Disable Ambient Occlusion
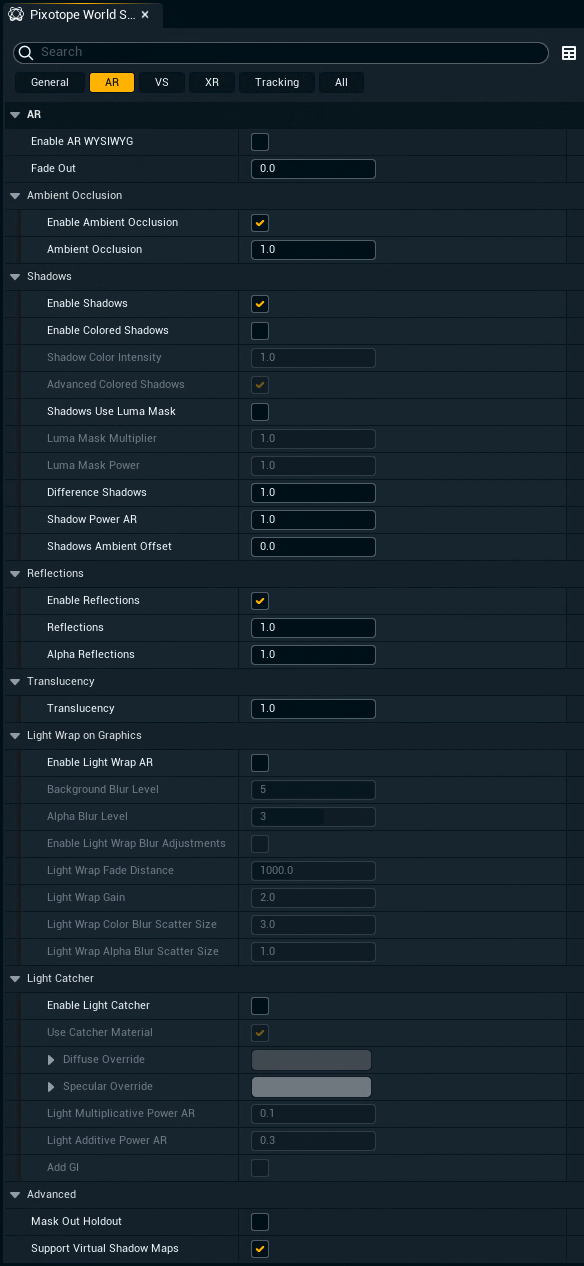The width and height of the screenshot is (584, 1266). pos(259,222)
